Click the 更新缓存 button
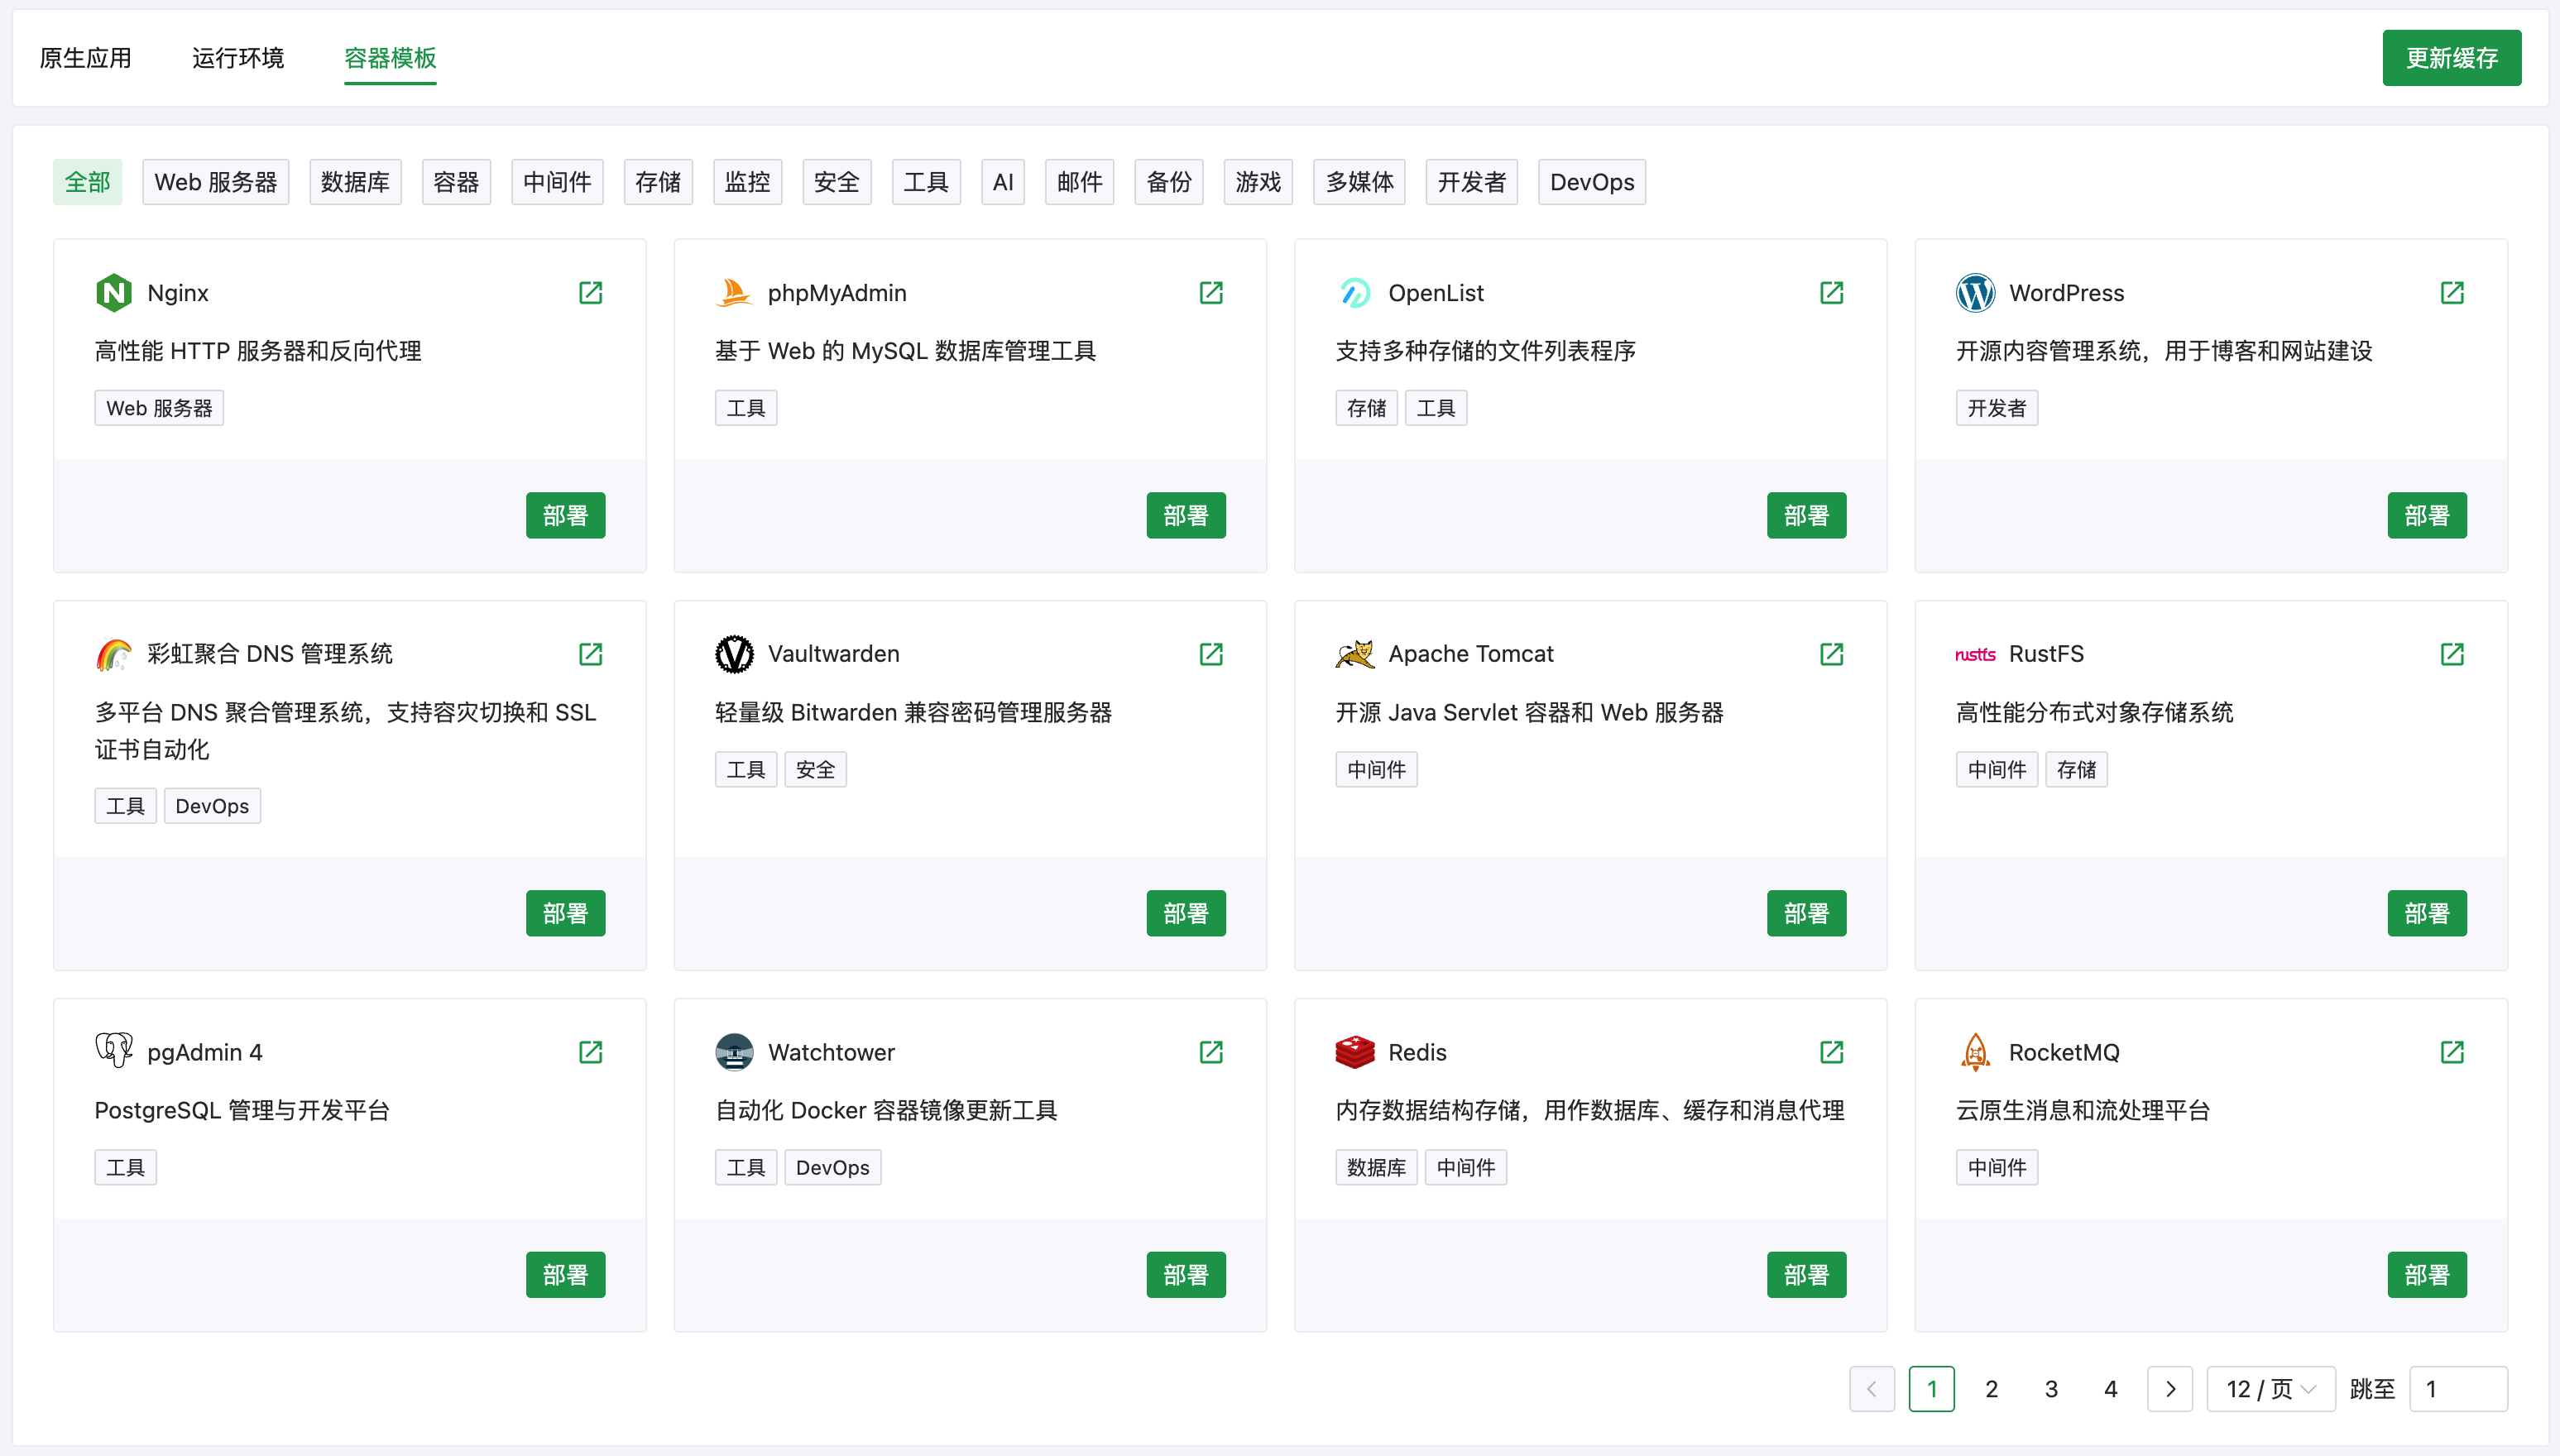This screenshot has width=2560, height=1456. [2451, 57]
